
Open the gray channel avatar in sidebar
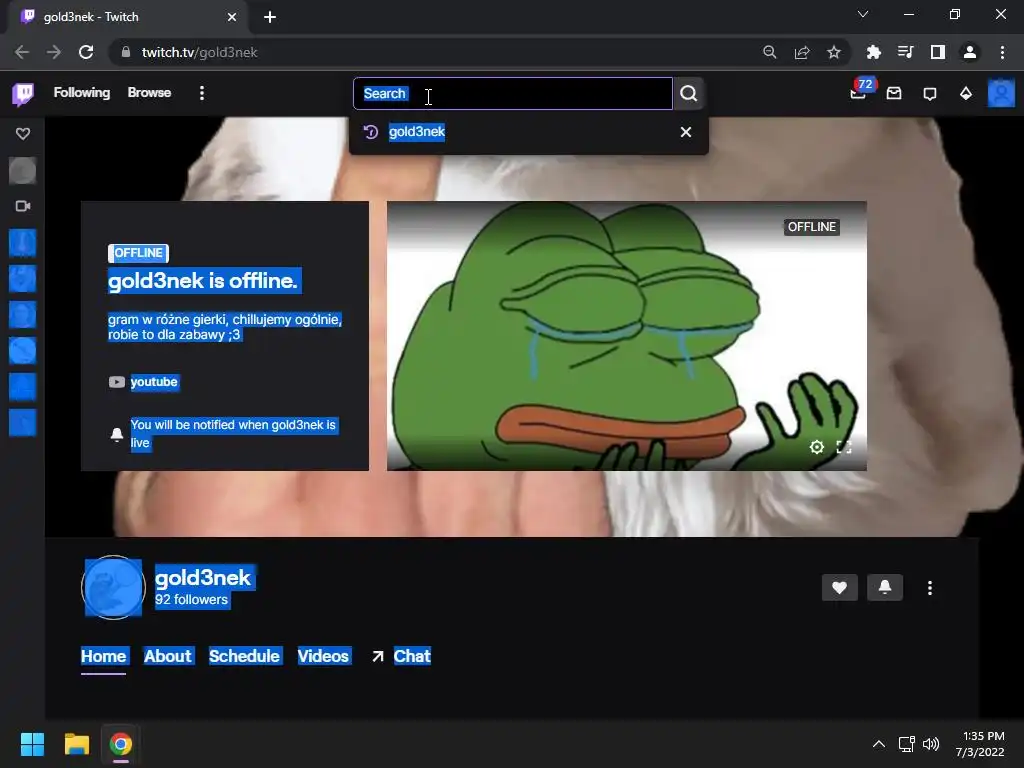[x=23, y=171]
